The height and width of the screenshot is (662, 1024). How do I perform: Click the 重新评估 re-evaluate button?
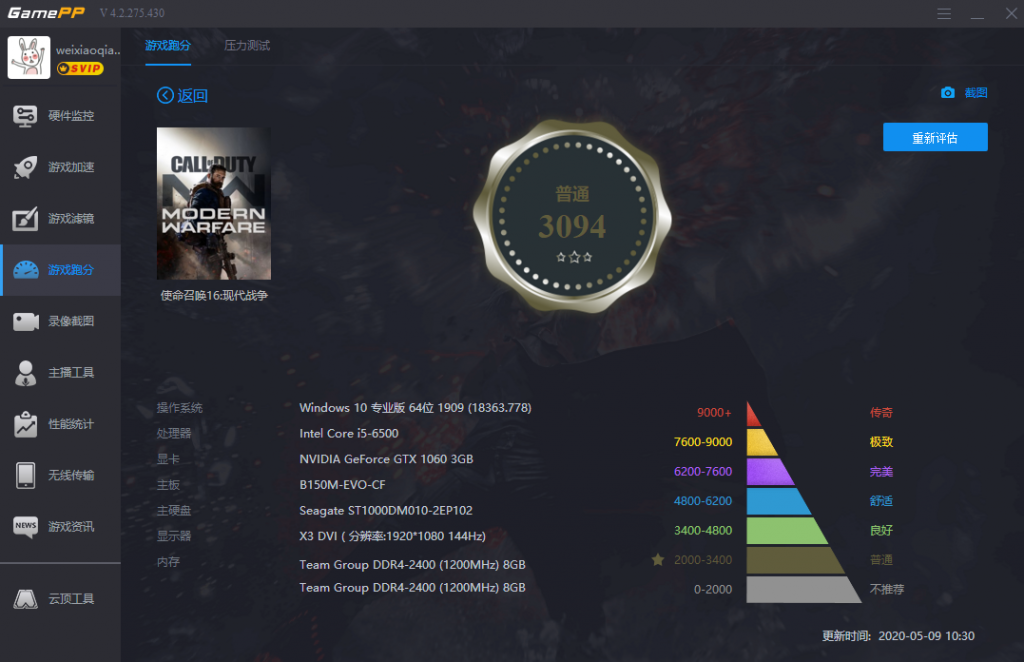tap(935, 137)
